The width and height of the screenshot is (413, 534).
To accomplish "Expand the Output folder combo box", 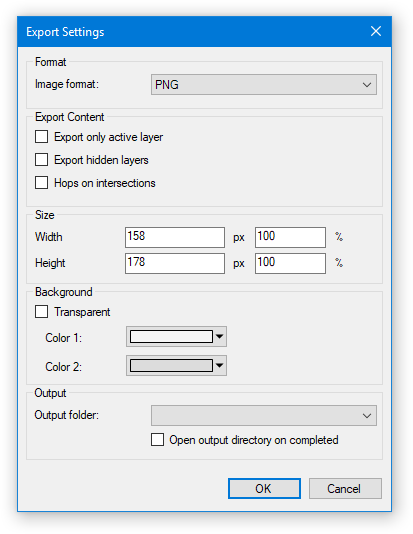I will [264, 415].
